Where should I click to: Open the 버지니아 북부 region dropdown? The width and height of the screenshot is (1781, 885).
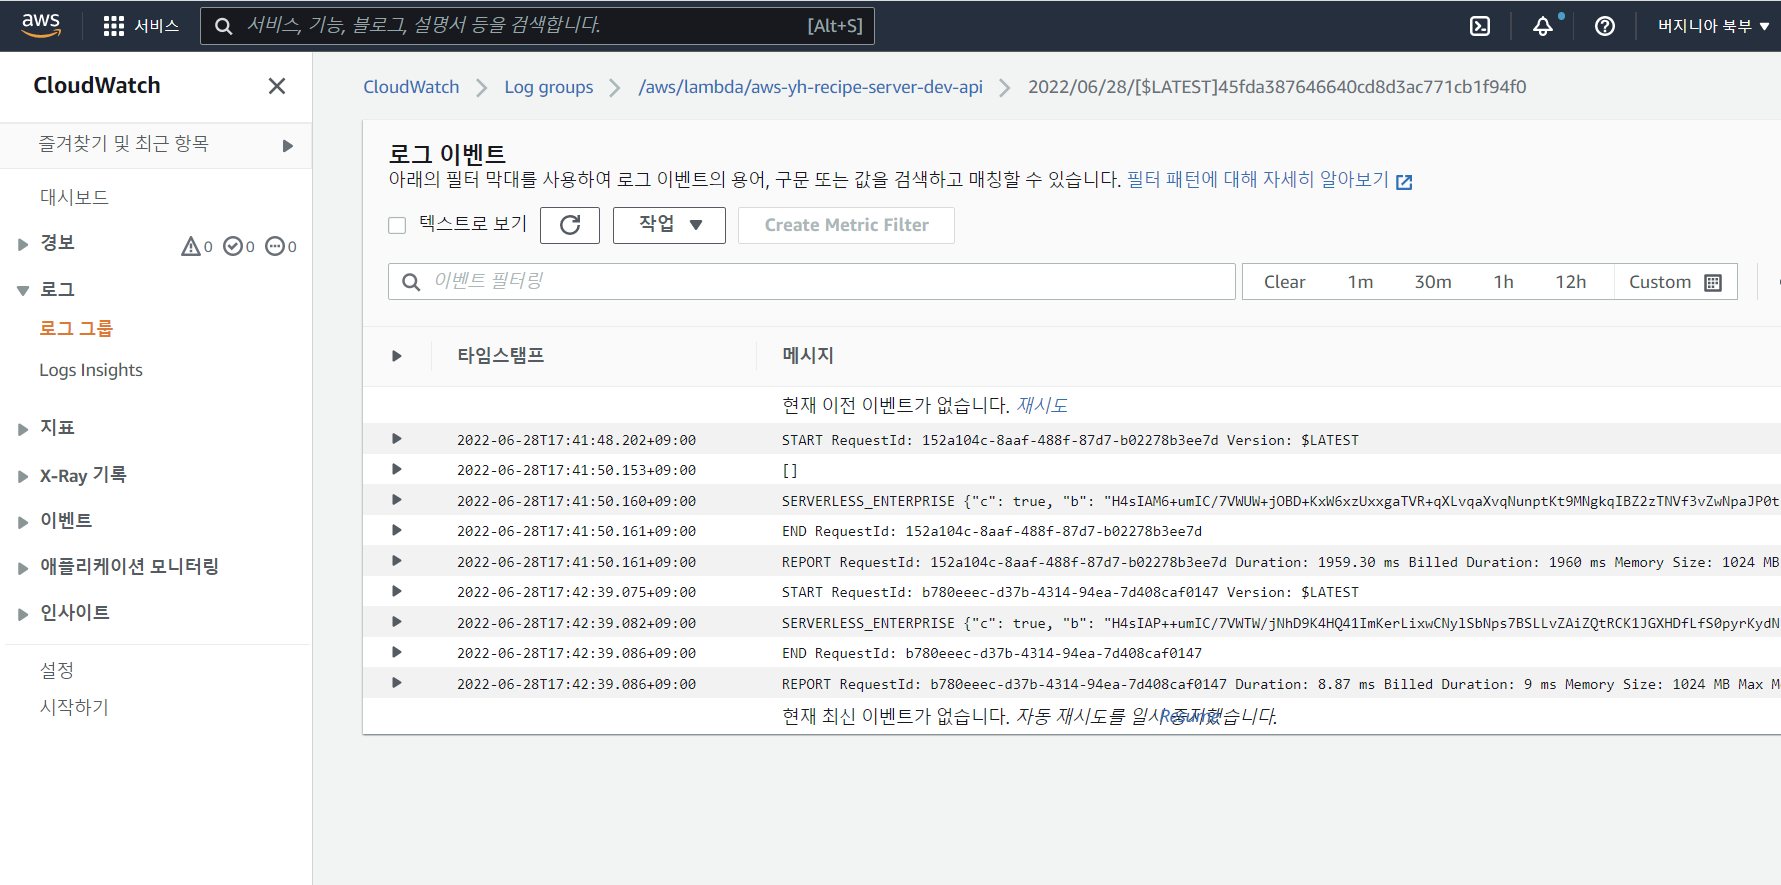[x=1713, y=26]
